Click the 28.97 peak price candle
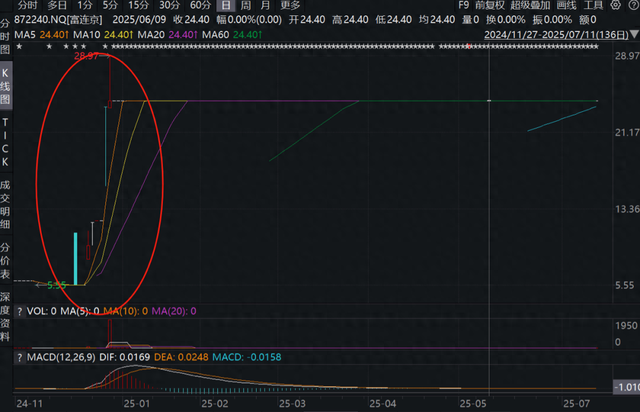 110,82
